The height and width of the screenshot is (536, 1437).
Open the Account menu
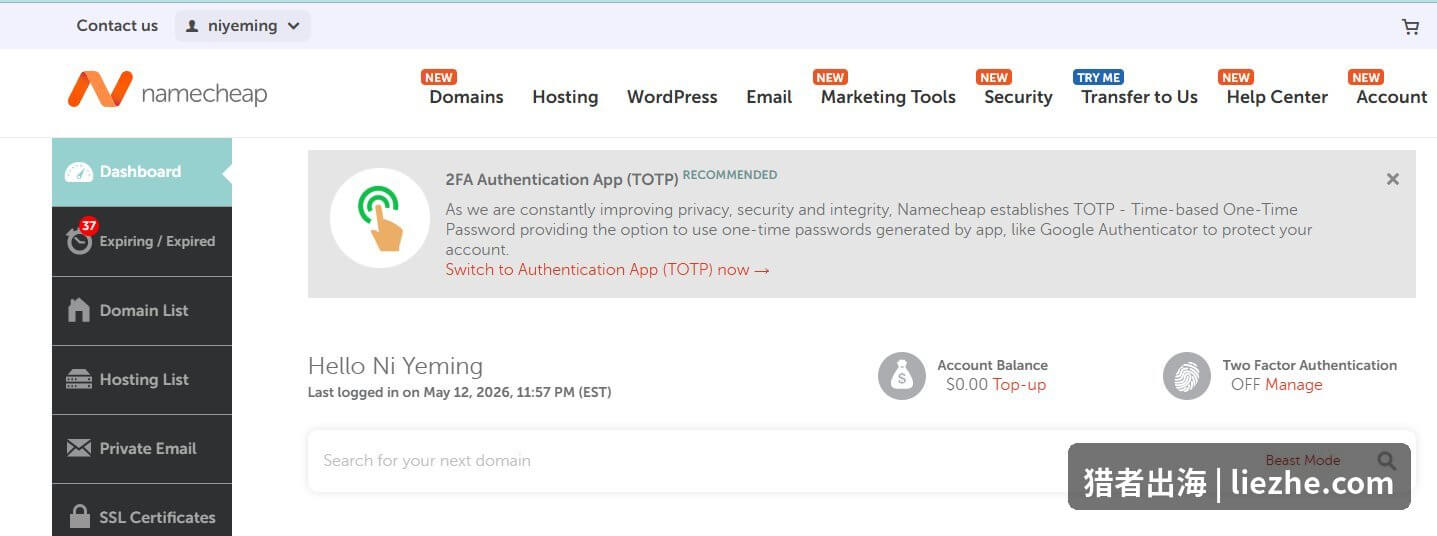1391,97
